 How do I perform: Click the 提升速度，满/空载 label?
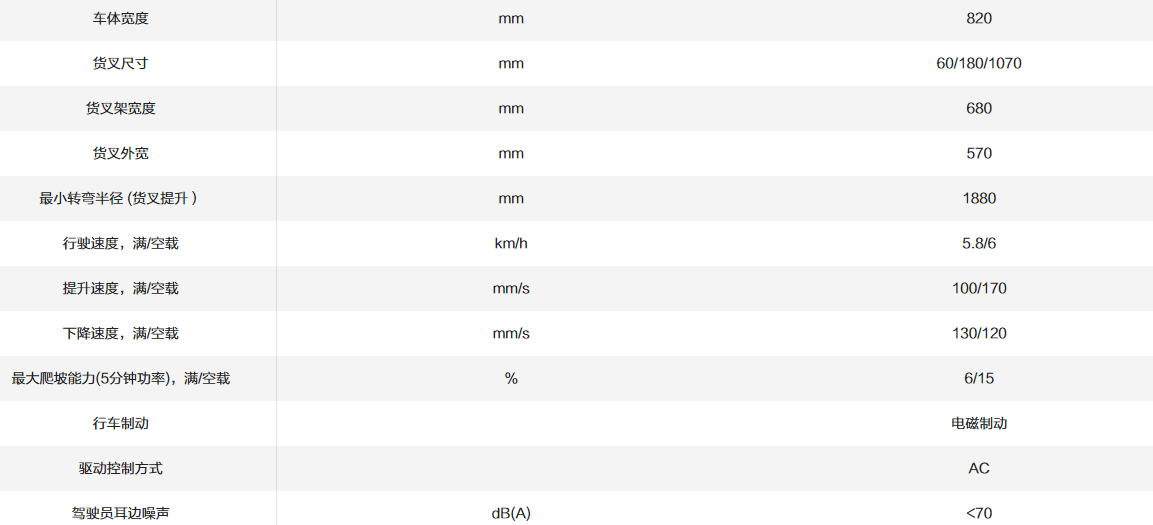pos(120,288)
